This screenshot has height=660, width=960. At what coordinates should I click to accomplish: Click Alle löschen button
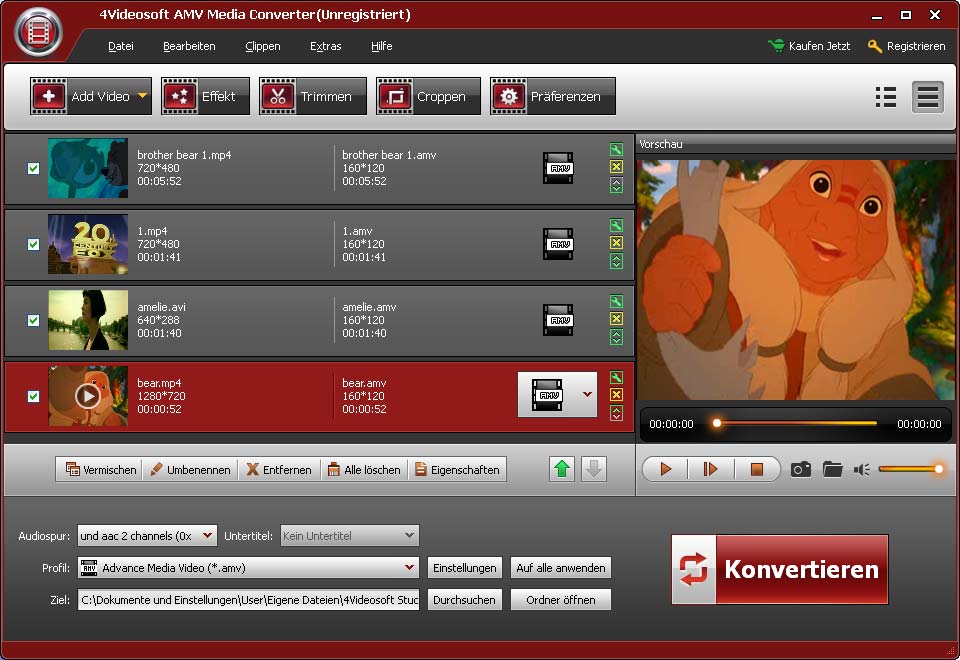[x=364, y=470]
